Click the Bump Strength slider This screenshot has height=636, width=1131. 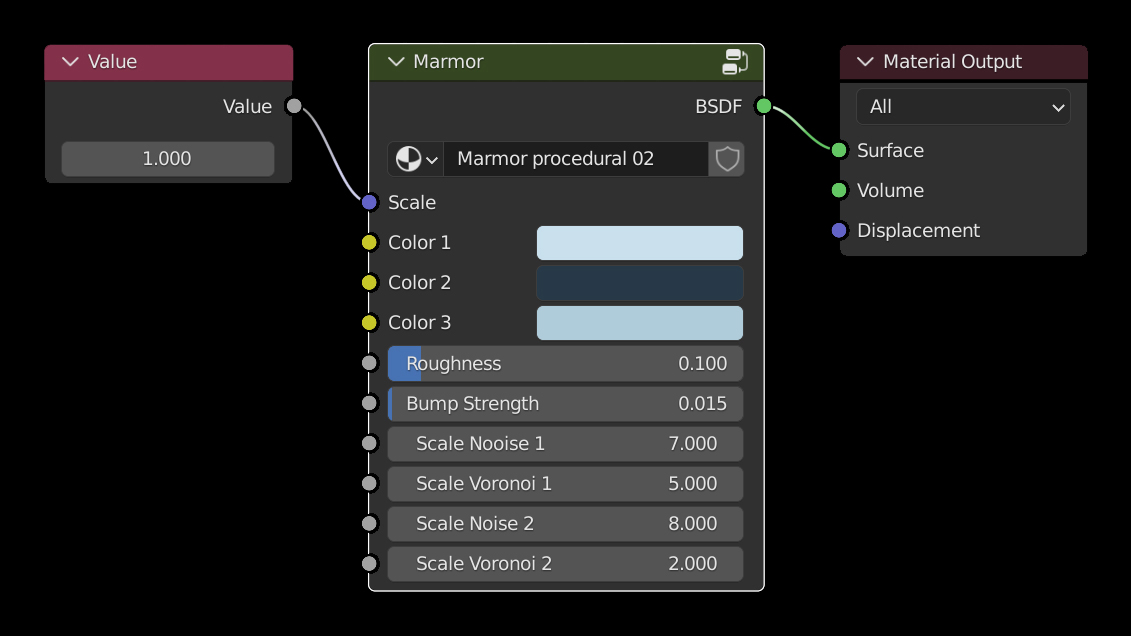[565, 404]
